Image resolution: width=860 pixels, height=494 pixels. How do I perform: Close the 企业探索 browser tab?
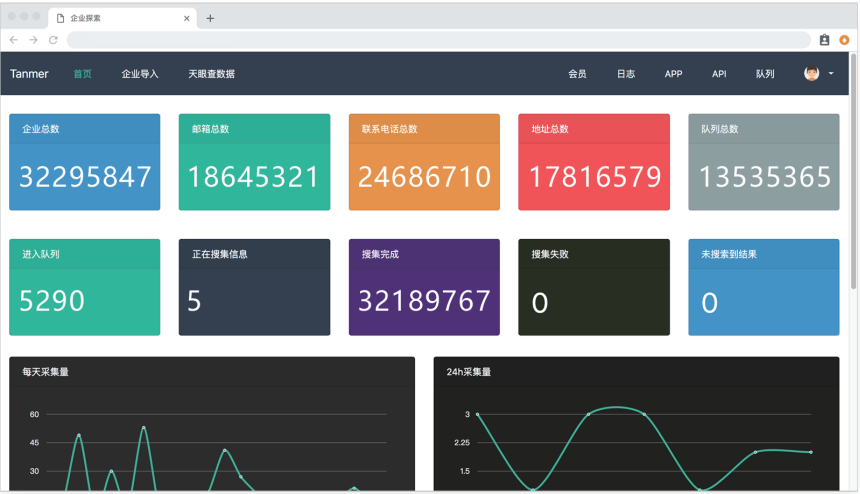187,18
